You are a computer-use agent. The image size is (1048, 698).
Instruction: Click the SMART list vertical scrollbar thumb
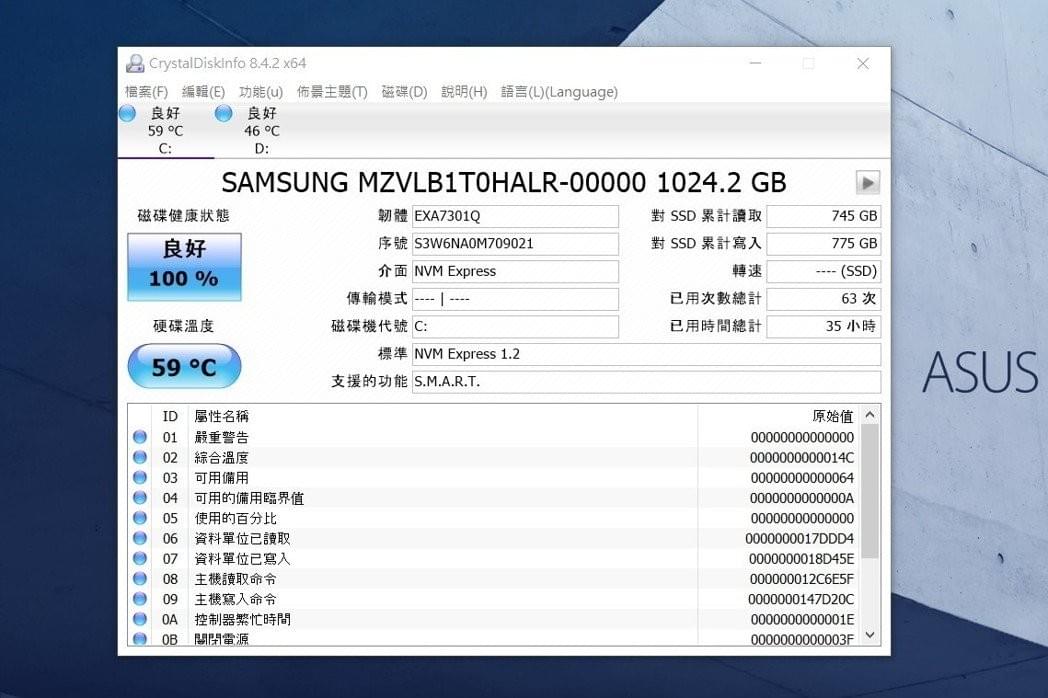pos(870,491)
